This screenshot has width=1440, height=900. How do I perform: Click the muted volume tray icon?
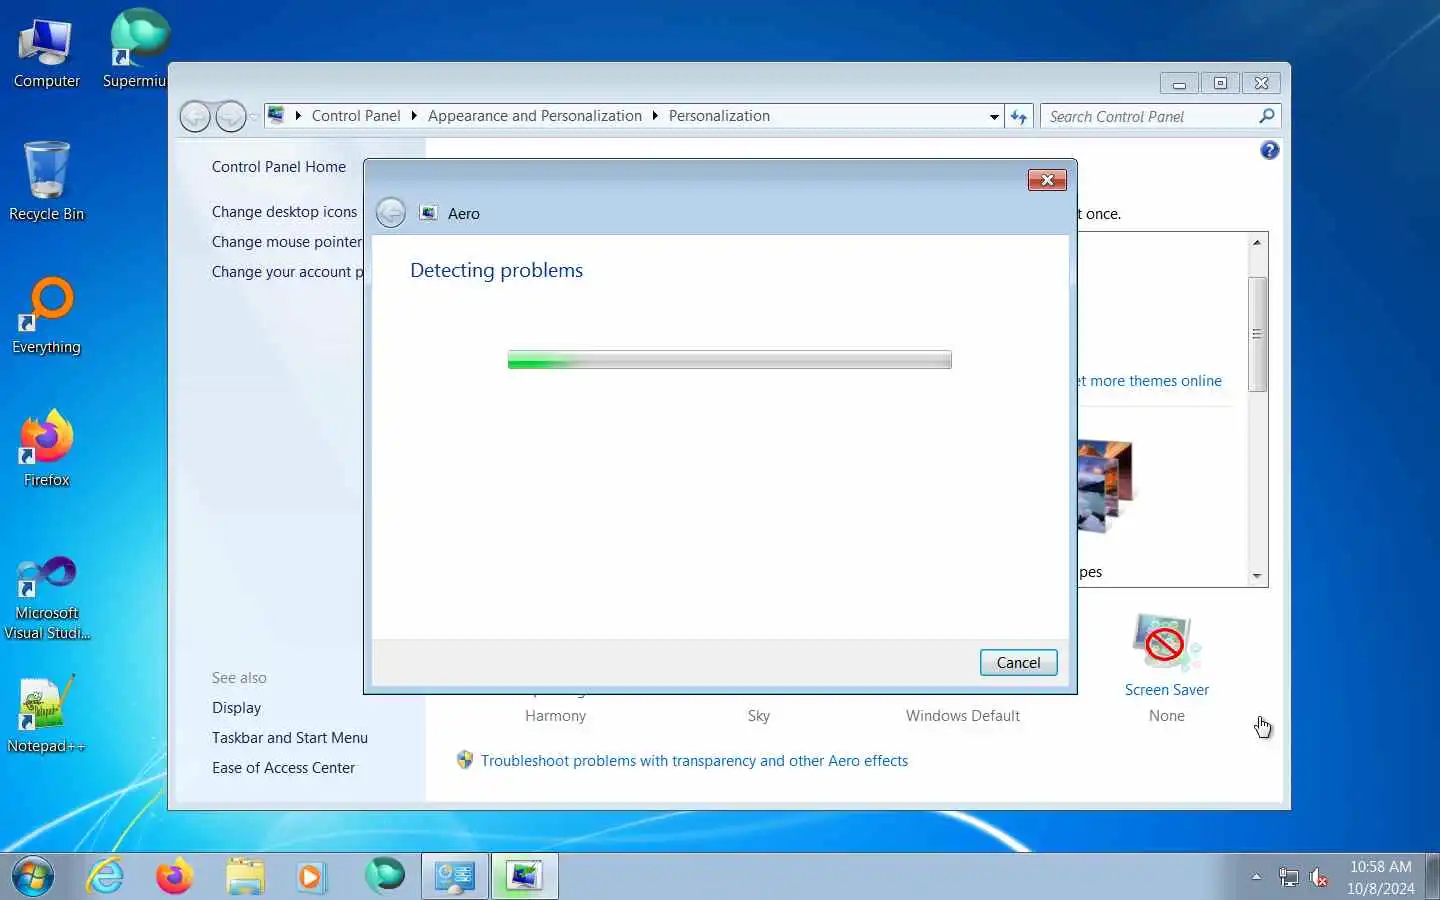click(1319, 878)
